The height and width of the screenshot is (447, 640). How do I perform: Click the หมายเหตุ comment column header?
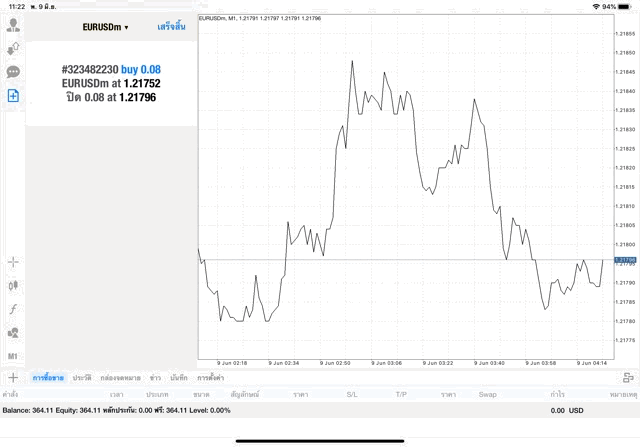pyautogui.click(x=623, y=394)
